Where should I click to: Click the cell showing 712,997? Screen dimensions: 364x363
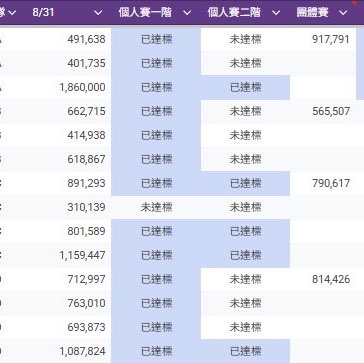pos(86,279)
